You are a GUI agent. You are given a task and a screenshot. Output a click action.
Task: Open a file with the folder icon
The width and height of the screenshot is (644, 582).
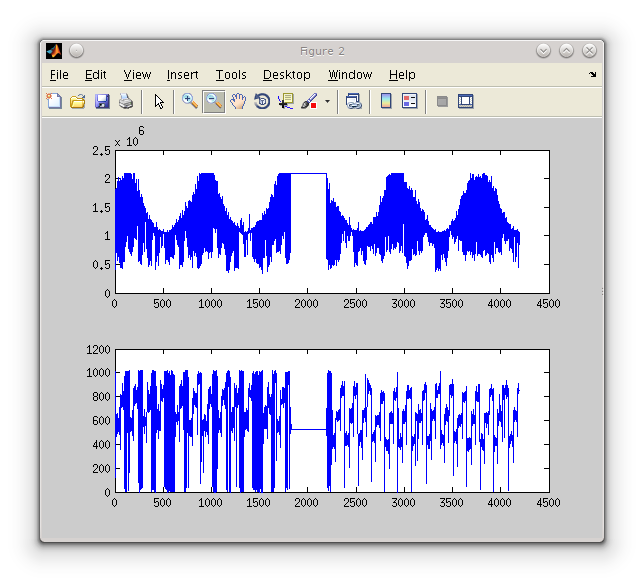[77, 101]
